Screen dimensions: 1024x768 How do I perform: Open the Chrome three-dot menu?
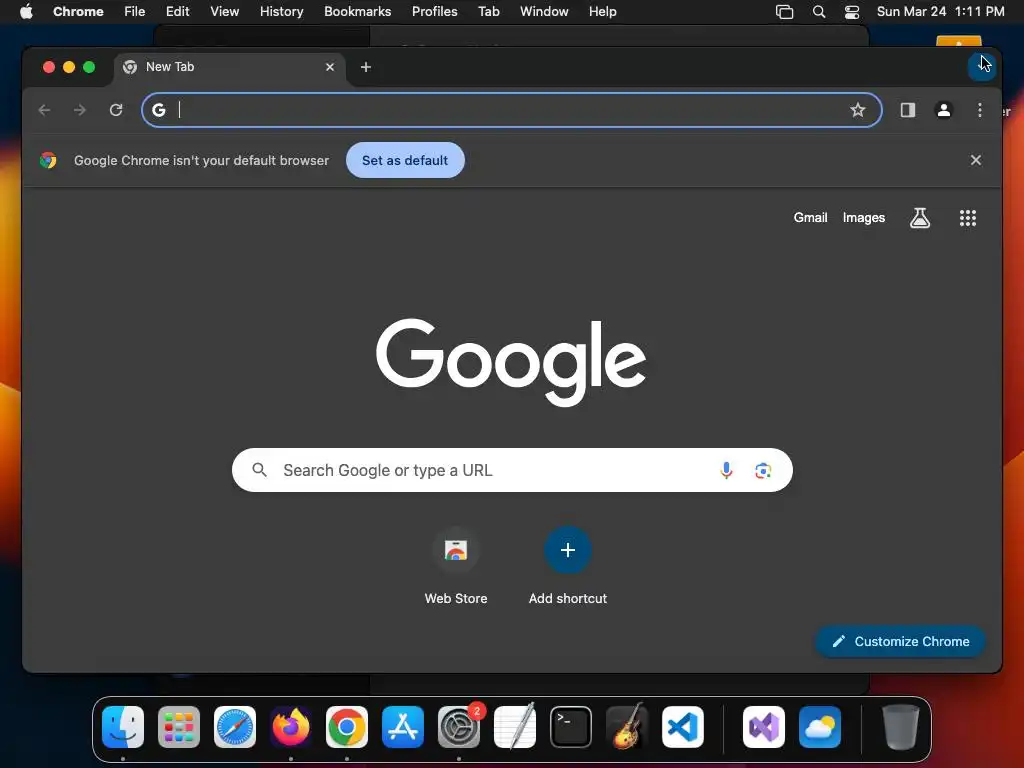[x=980, y=110]
